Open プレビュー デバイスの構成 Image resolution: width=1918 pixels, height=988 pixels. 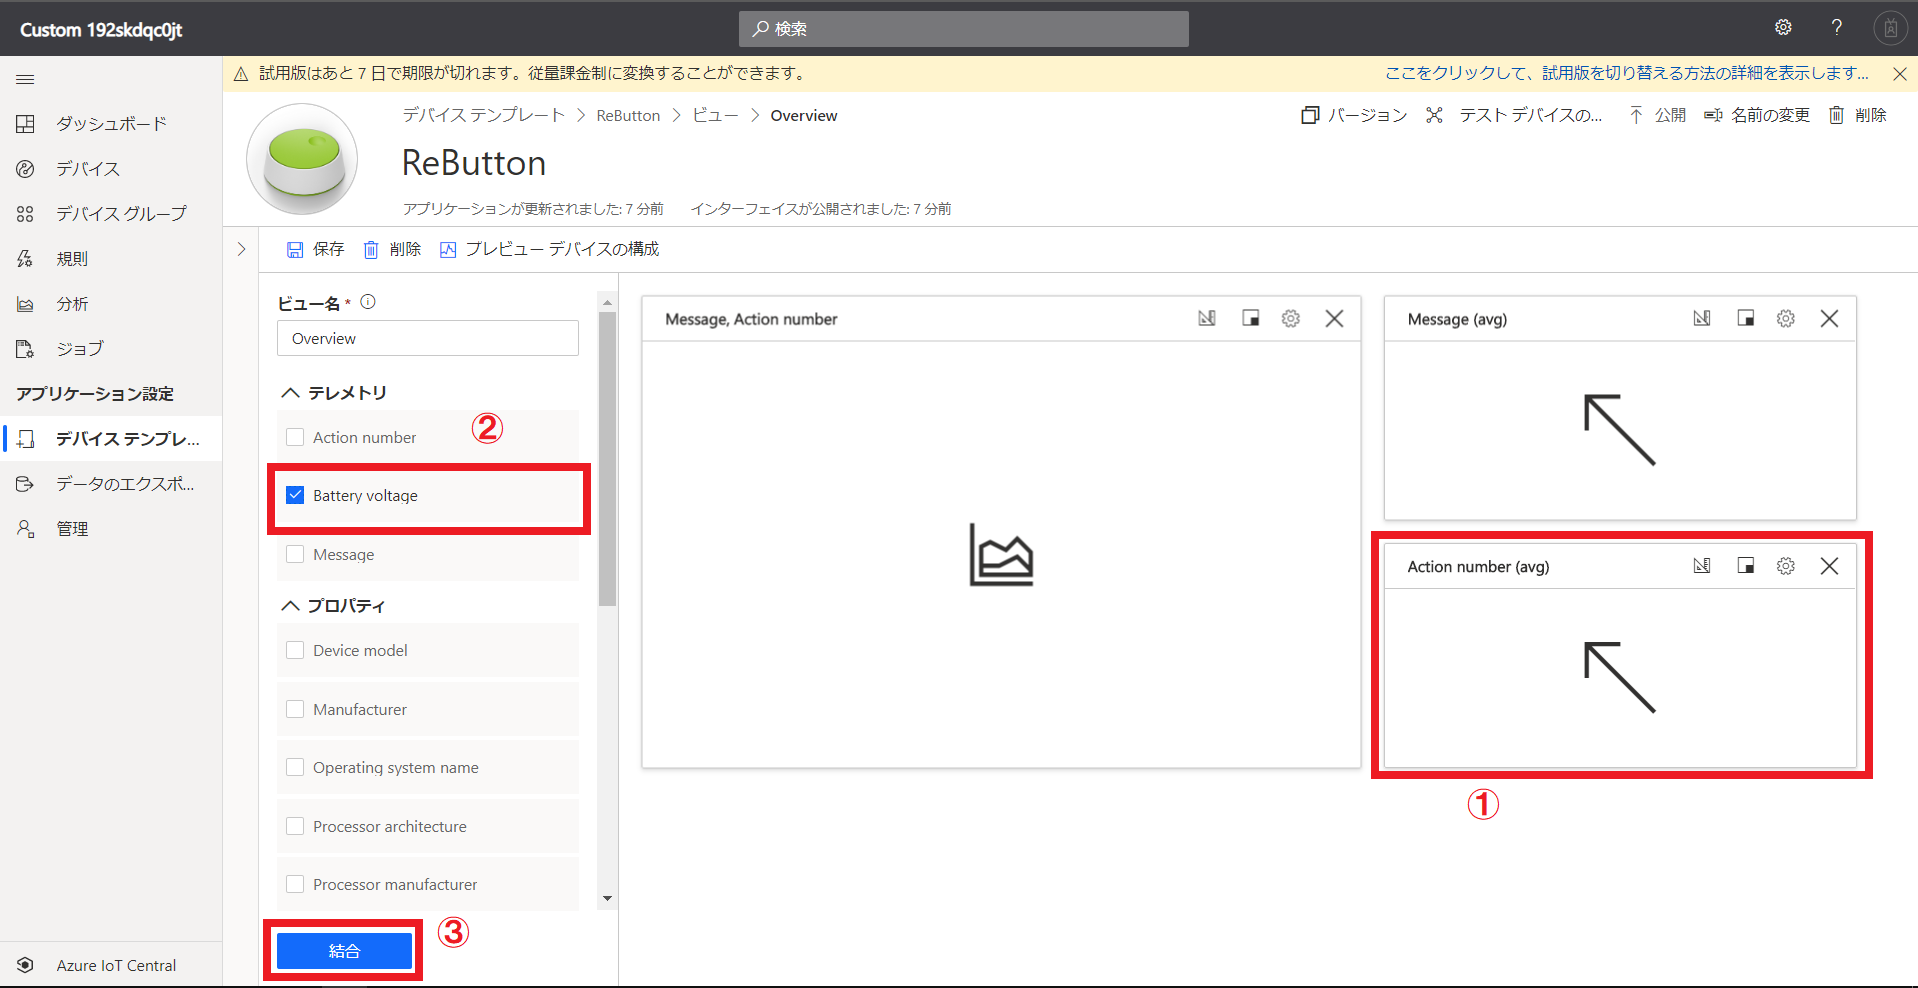550,249
